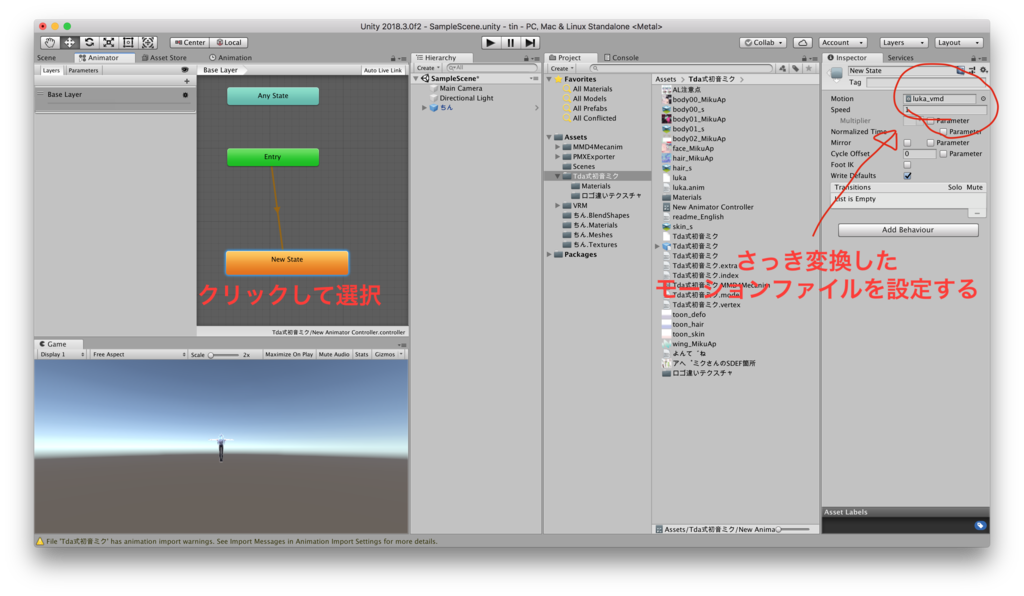The height and width of the screenshot is (596, 1024).
Task: Open Inspector gear settings menu
Action: [x=984, y=70]
